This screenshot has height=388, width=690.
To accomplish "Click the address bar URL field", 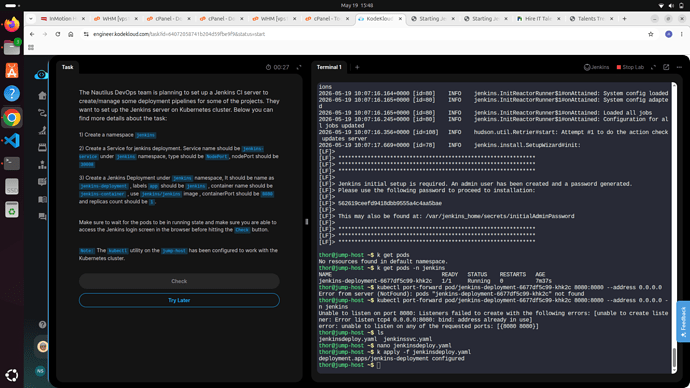I will point(364,34).
